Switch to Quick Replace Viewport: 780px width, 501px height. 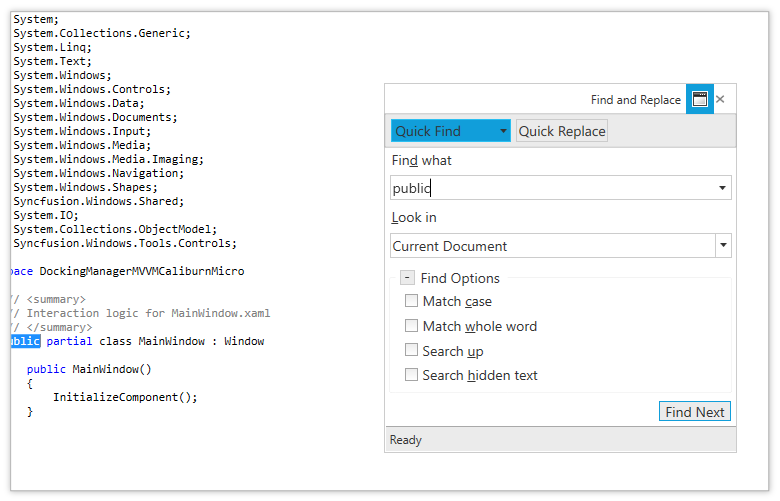561,131
